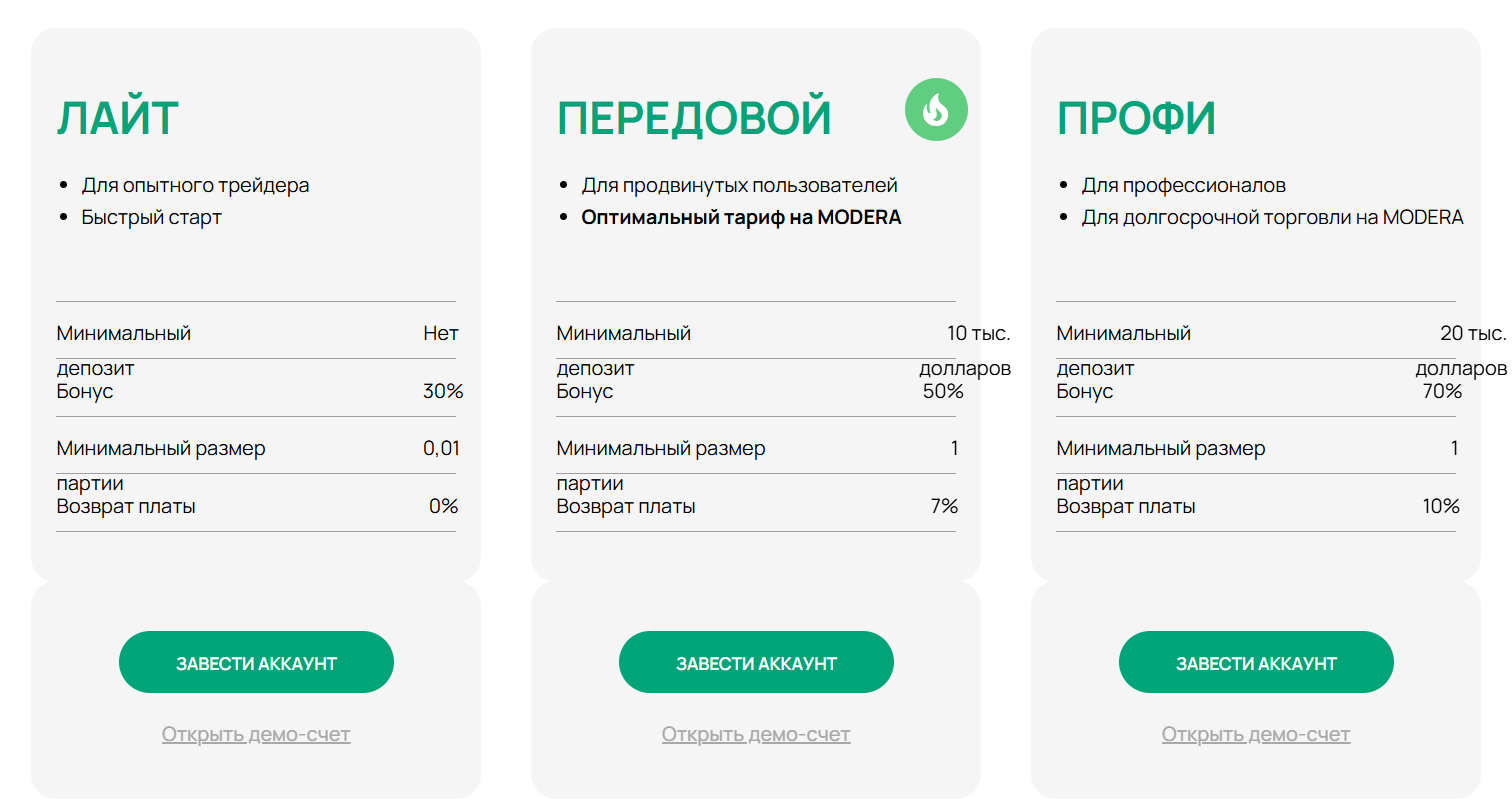Click the ПРОФИ plan heading
Viewport: 1512px width, 811px height.
click(1136, 118)
